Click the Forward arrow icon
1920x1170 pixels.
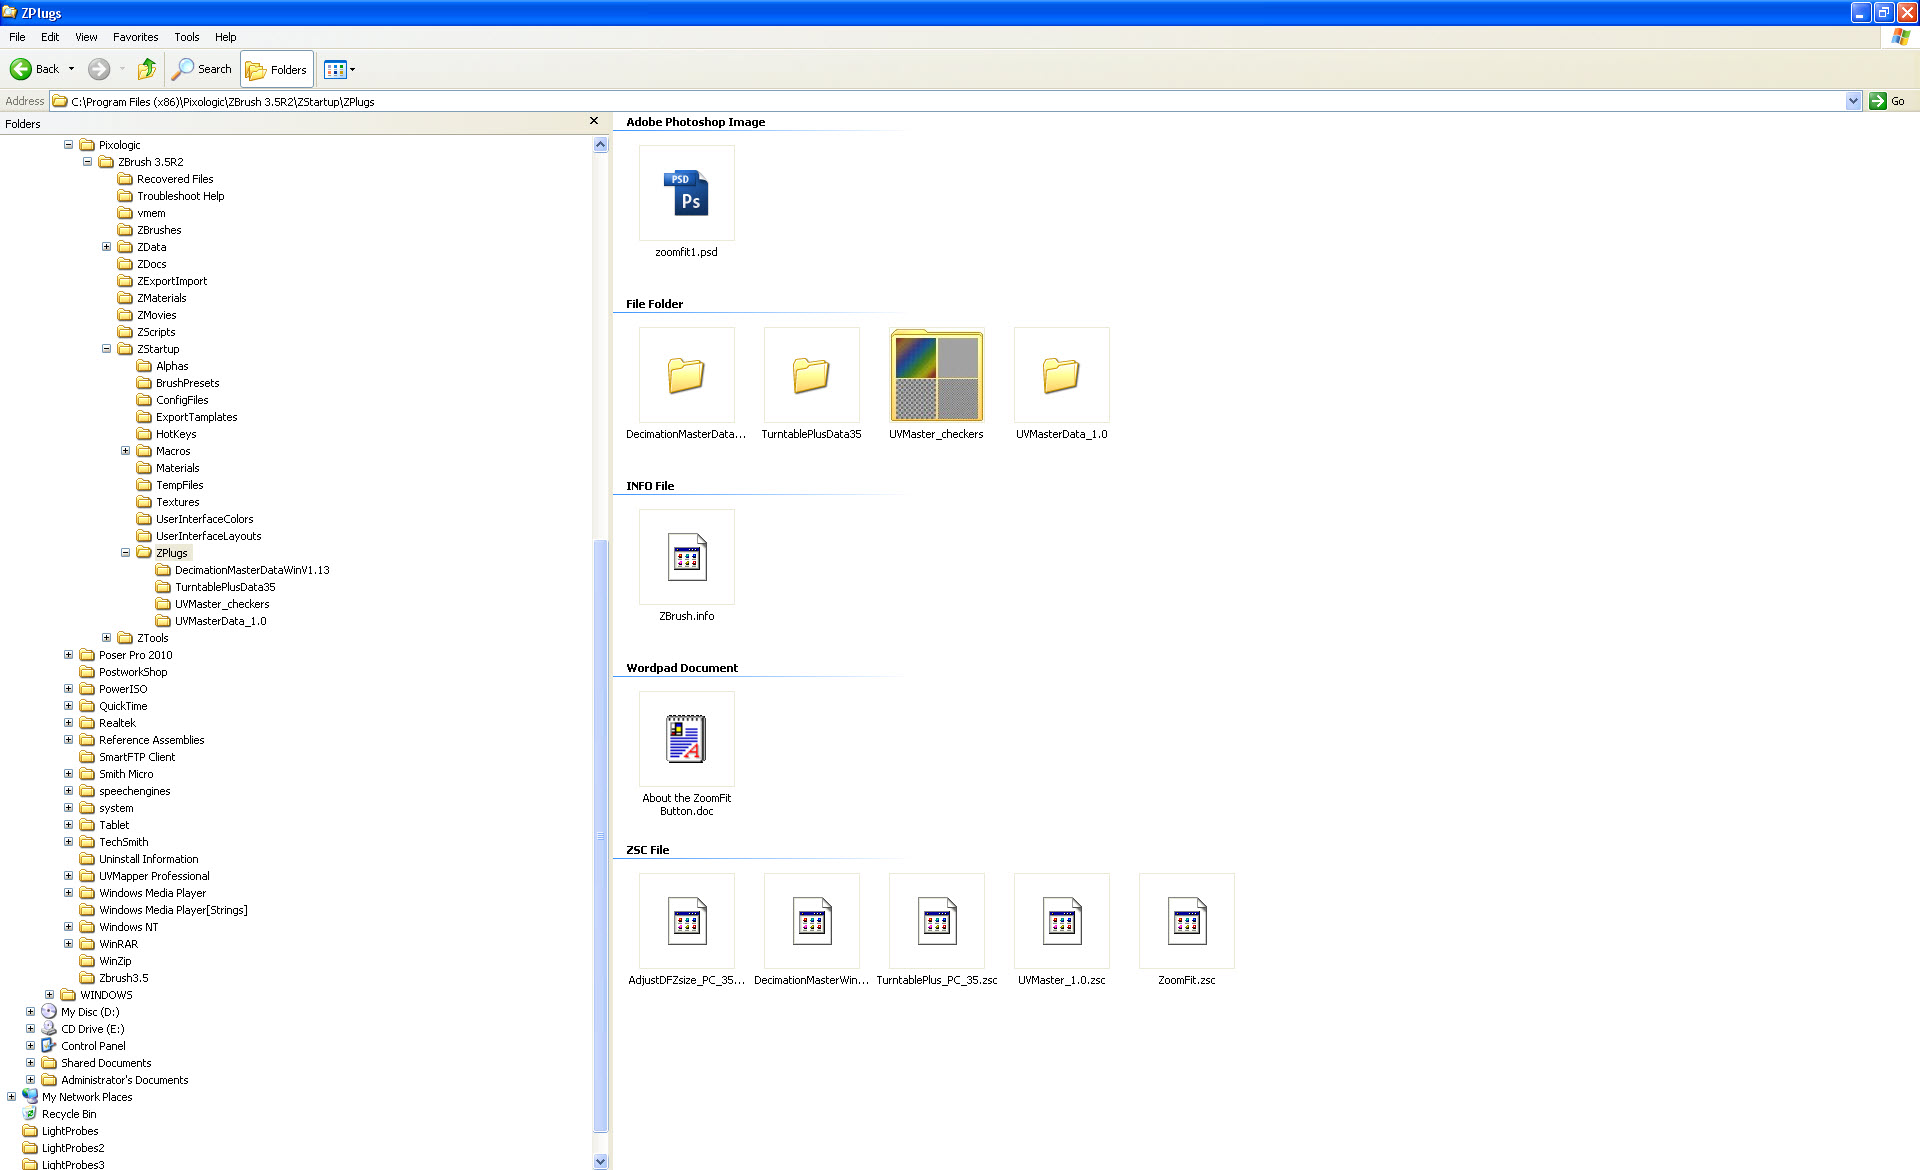[x=98, y=69]
